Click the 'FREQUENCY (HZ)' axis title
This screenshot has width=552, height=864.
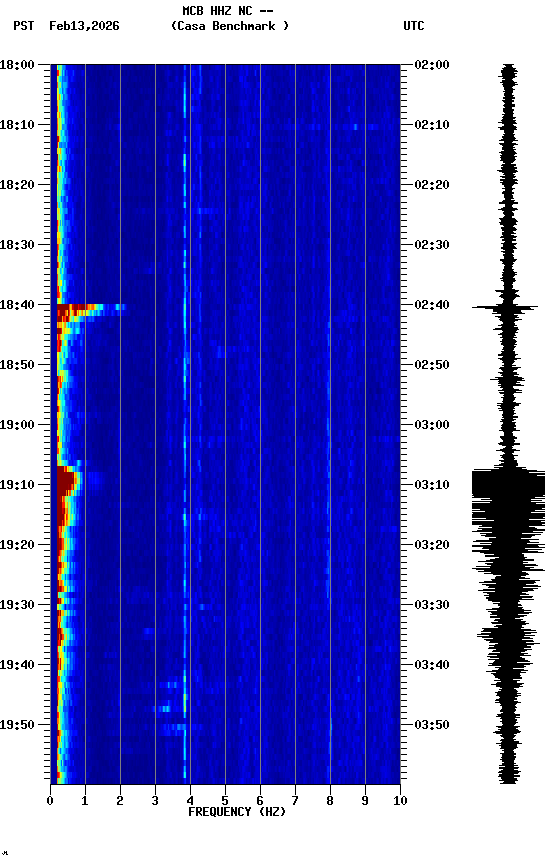pyautogui.click(x=237, y=813)
